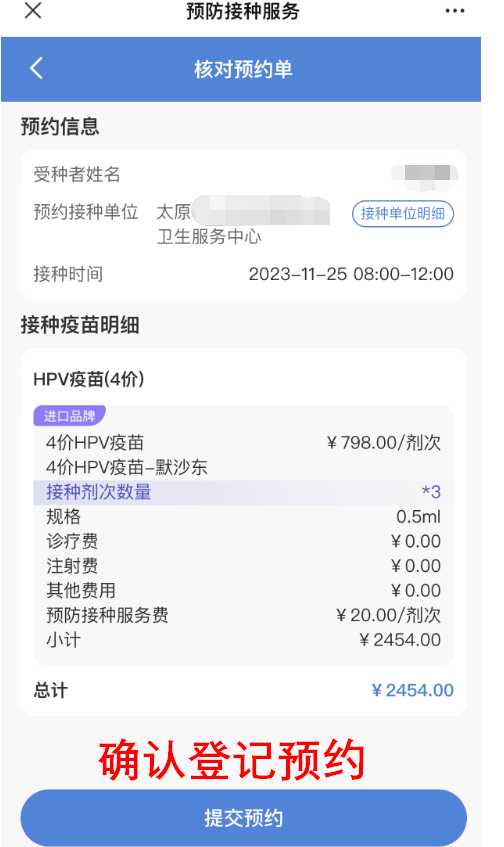Viewport: 504px width, 847px height.
Task: Click the 预防接种服务 page title
Action: [243, 11]
